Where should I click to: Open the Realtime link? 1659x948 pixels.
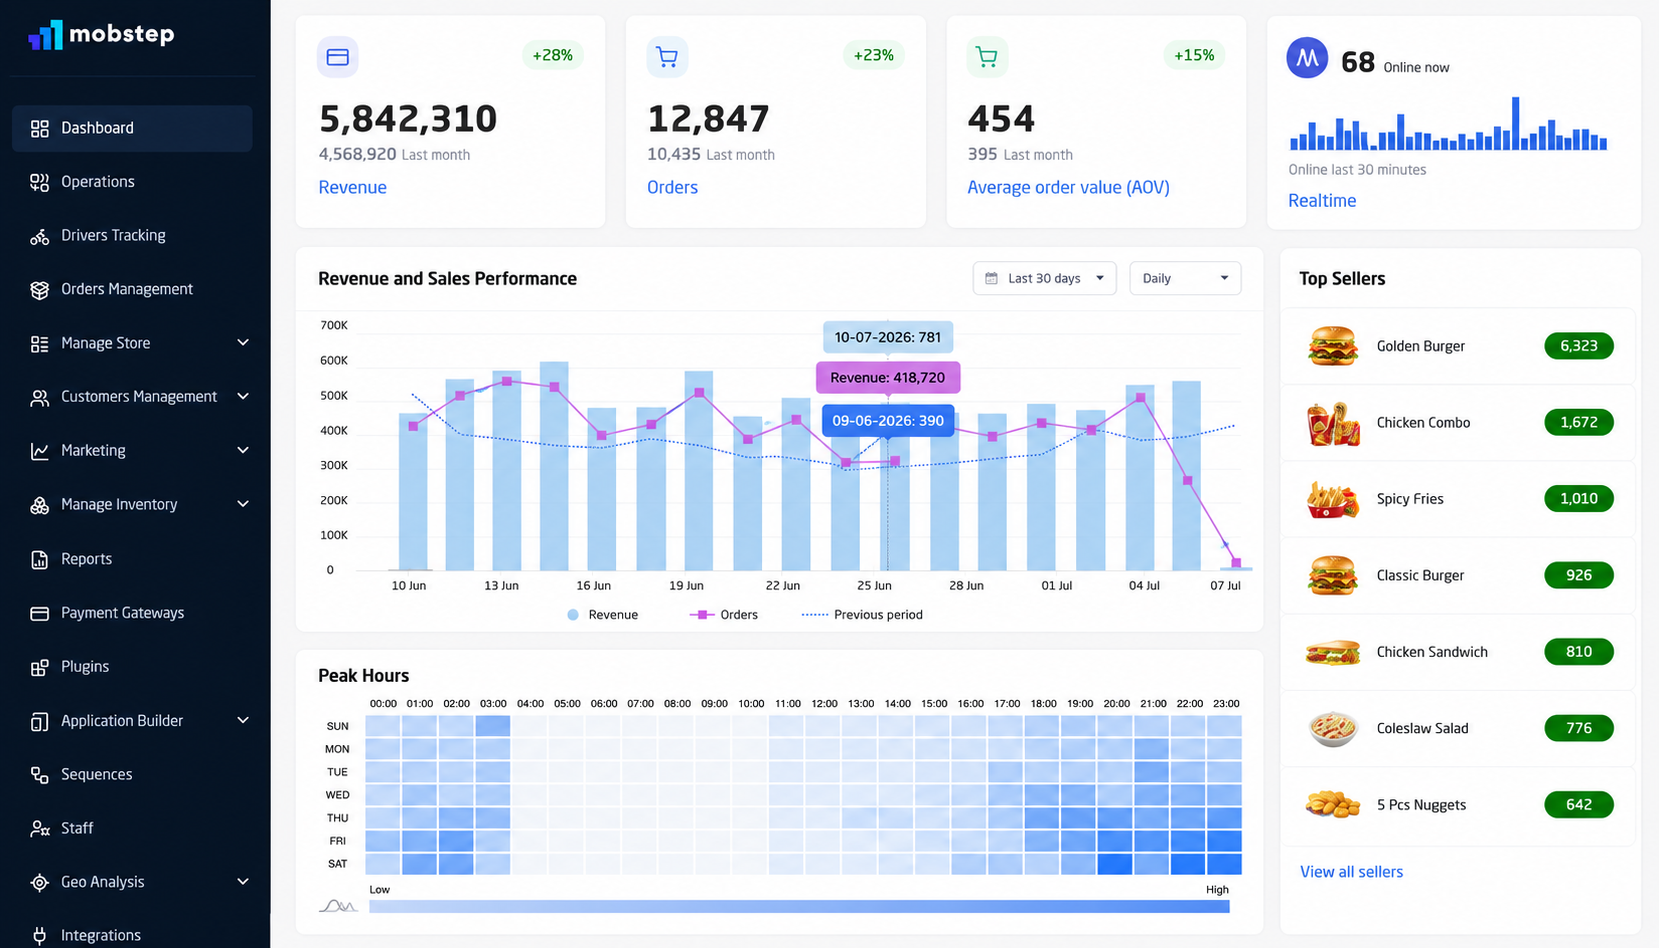coord(1322,201)
